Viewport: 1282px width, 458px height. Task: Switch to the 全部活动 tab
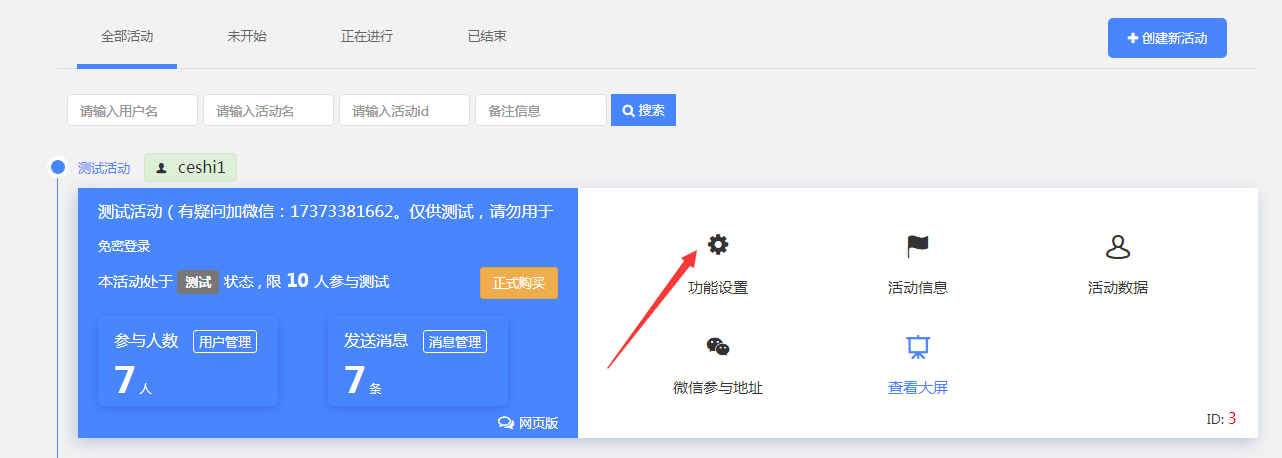[127, 37]
